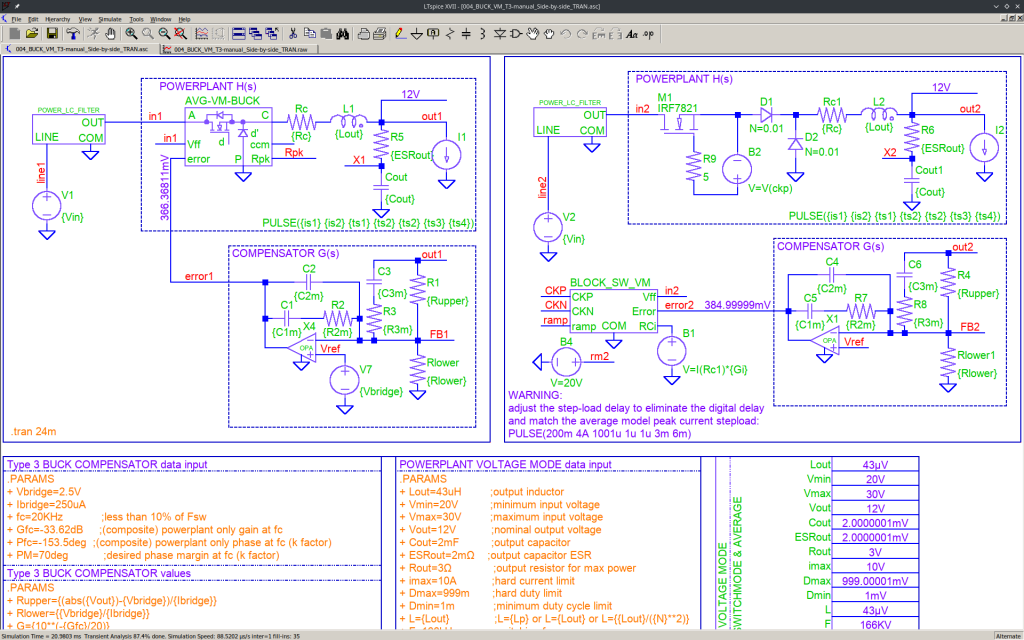
Task: Pick the Diode placement tool
Action: point(500,34)
